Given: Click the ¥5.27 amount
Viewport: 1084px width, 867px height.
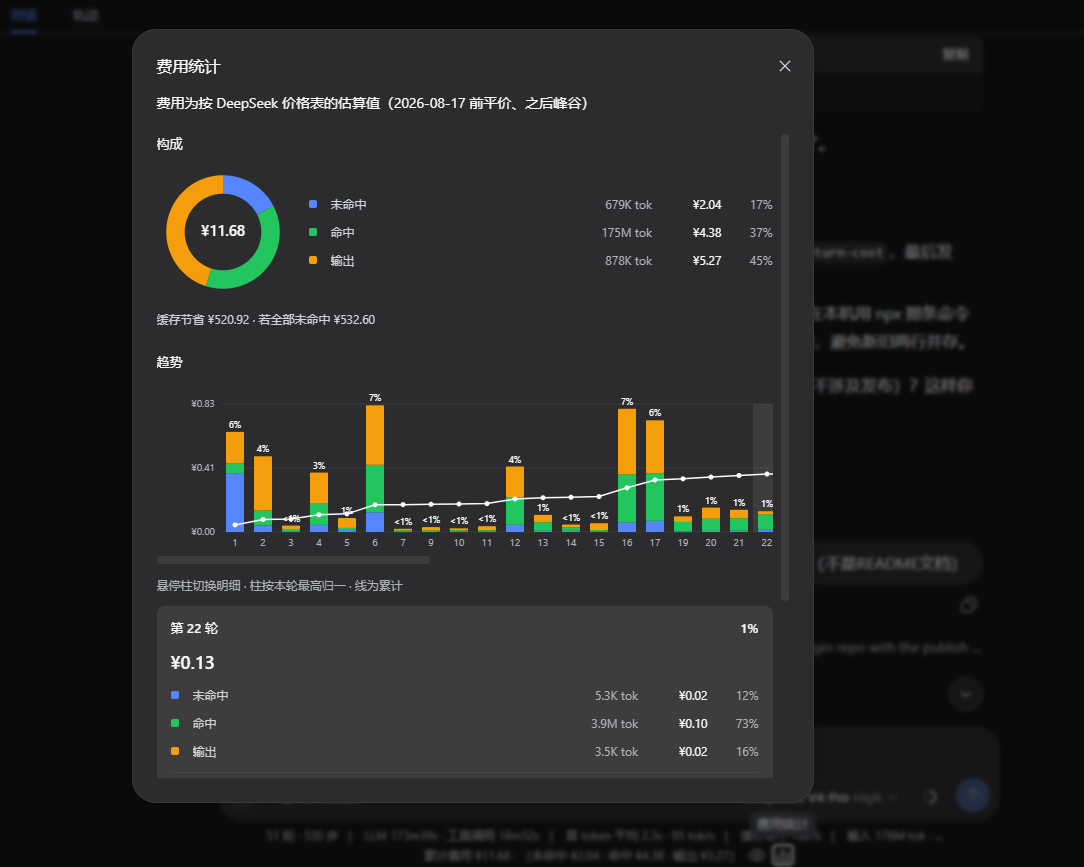Looking at the screenshot, I should (x=707, y=261).
